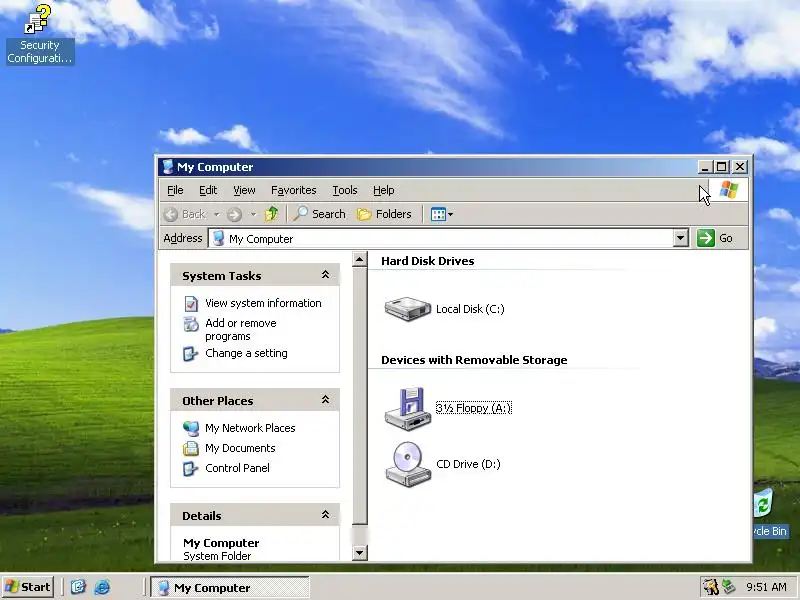
Task: Open the Views toolbar icon
Action: coord(438,214)
